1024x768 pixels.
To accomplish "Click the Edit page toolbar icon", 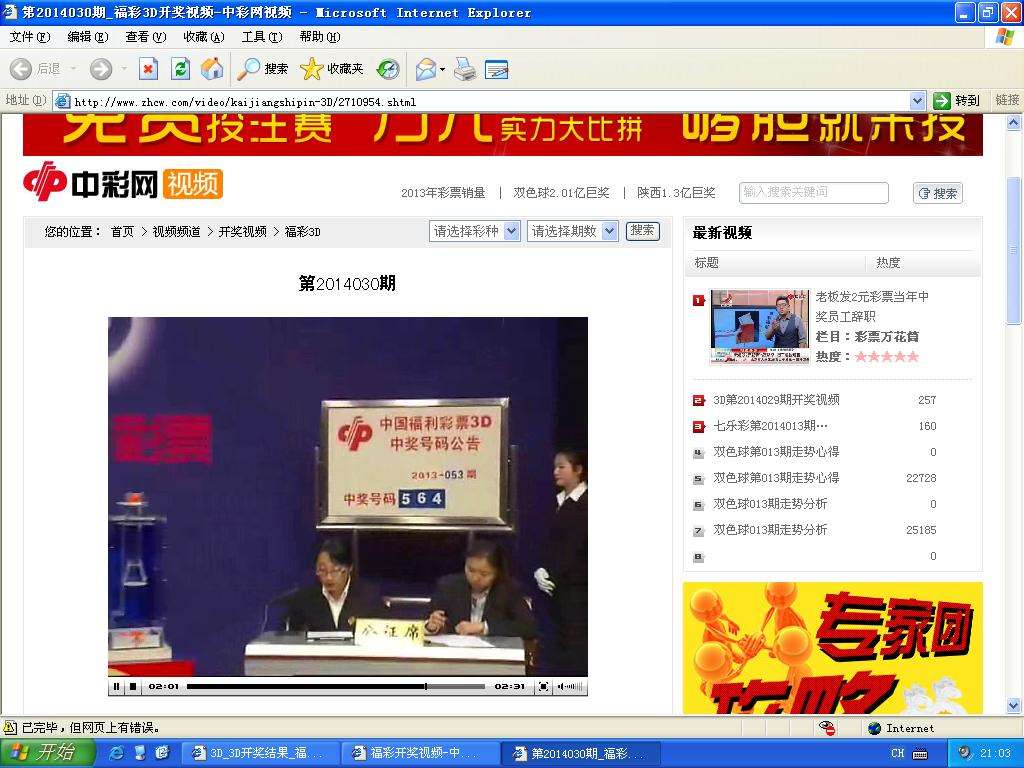I will pos(497,69).
